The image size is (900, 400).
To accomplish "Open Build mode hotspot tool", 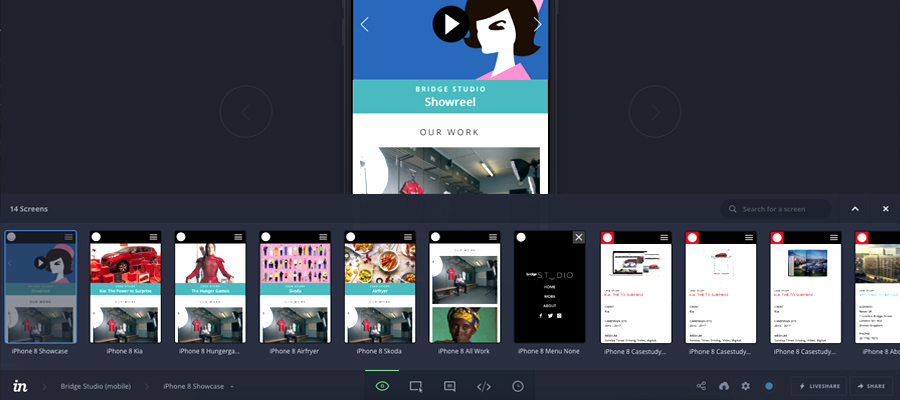I will pos(416,386).
